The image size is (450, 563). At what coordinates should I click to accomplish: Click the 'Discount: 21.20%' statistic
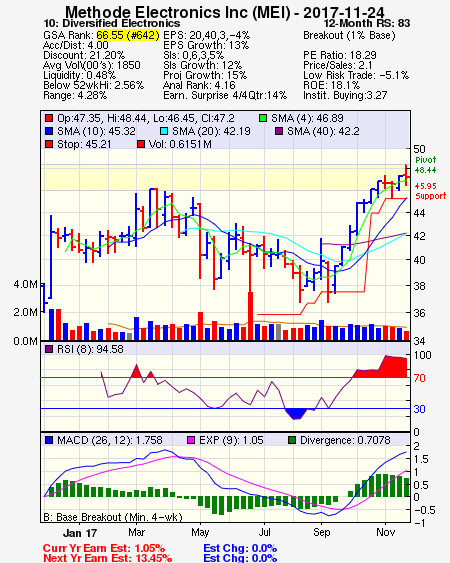pyautogui.click(x=84, y=55)
